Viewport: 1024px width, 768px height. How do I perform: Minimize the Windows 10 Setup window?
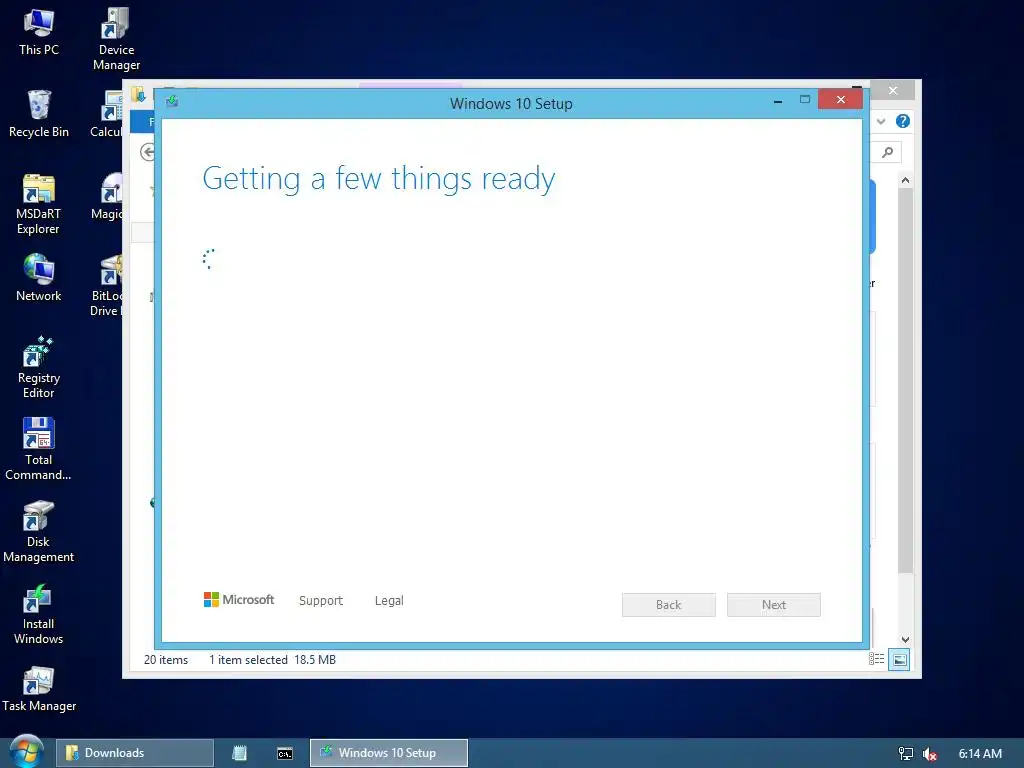point(778,101)
